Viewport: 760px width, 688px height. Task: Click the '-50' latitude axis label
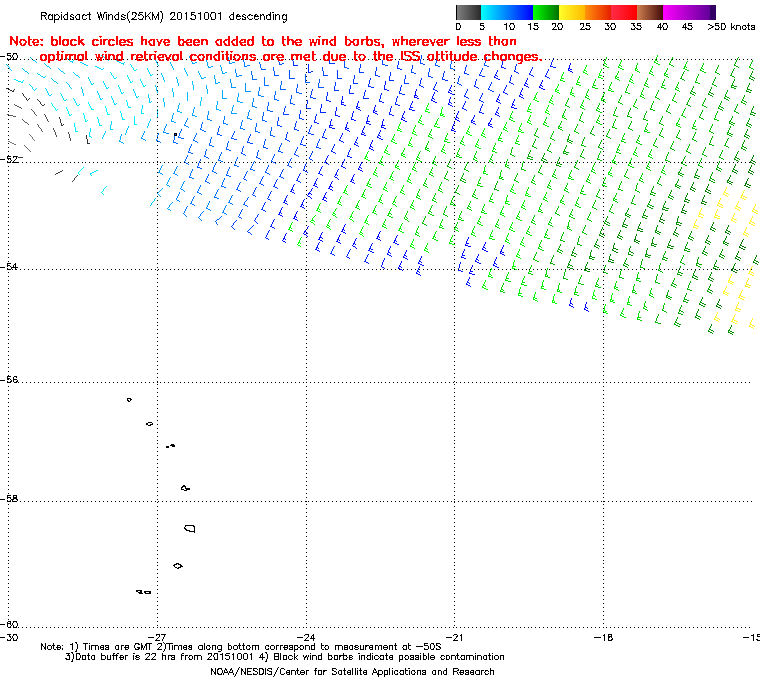9,57
